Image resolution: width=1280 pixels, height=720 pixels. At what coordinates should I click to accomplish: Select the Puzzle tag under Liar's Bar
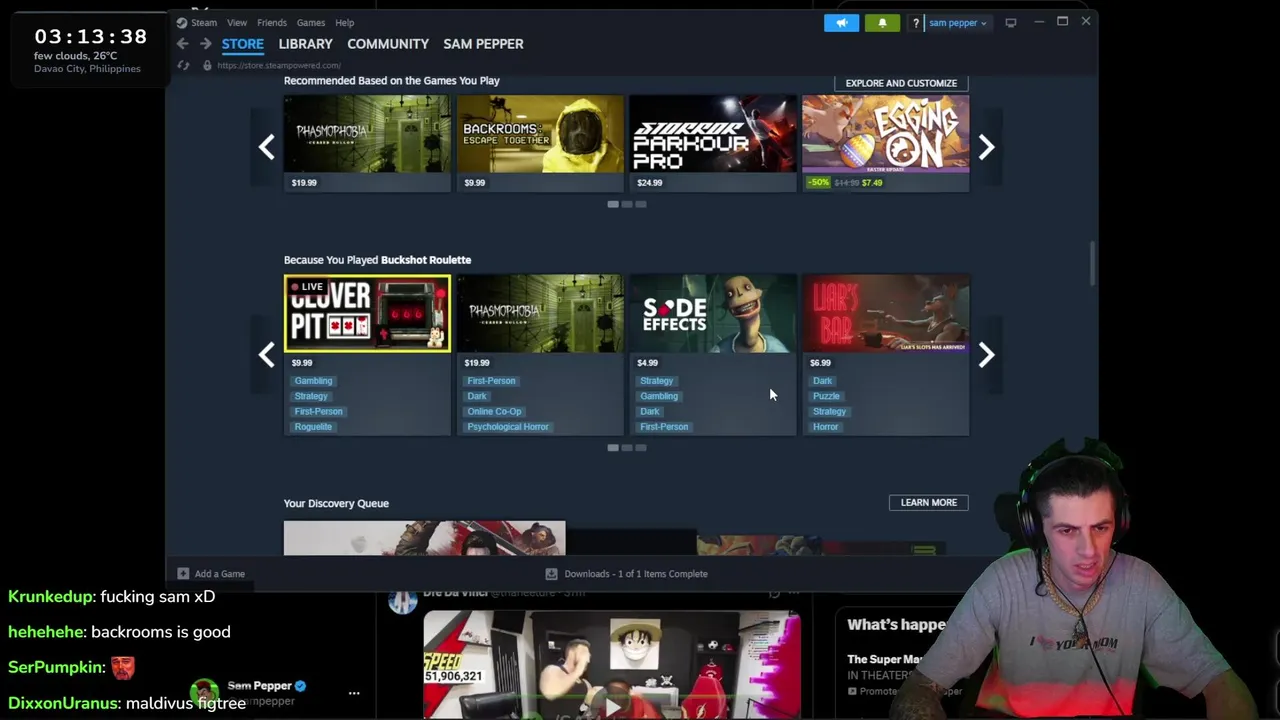click(826, 396)
